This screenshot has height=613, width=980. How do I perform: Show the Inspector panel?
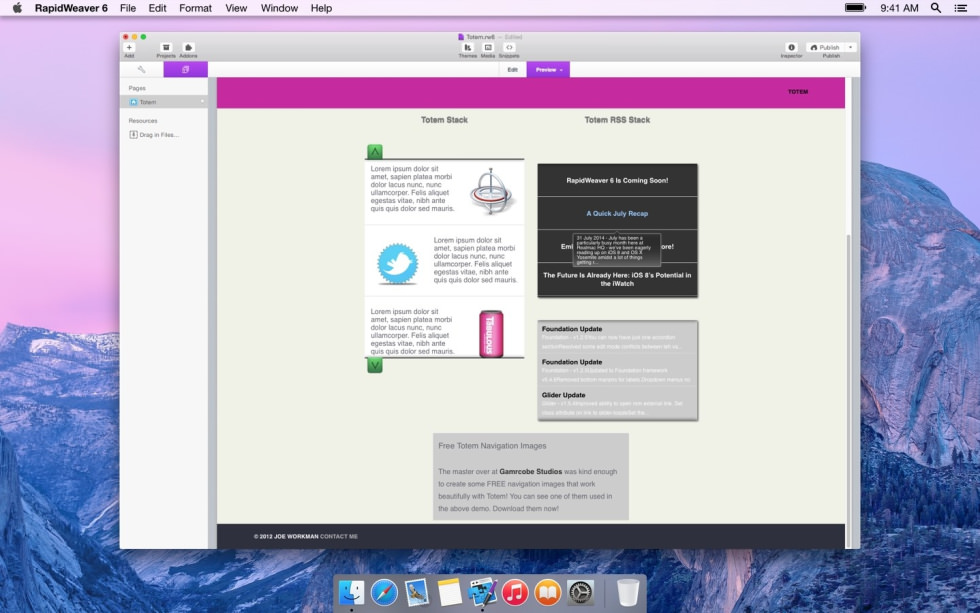(791, 47)
